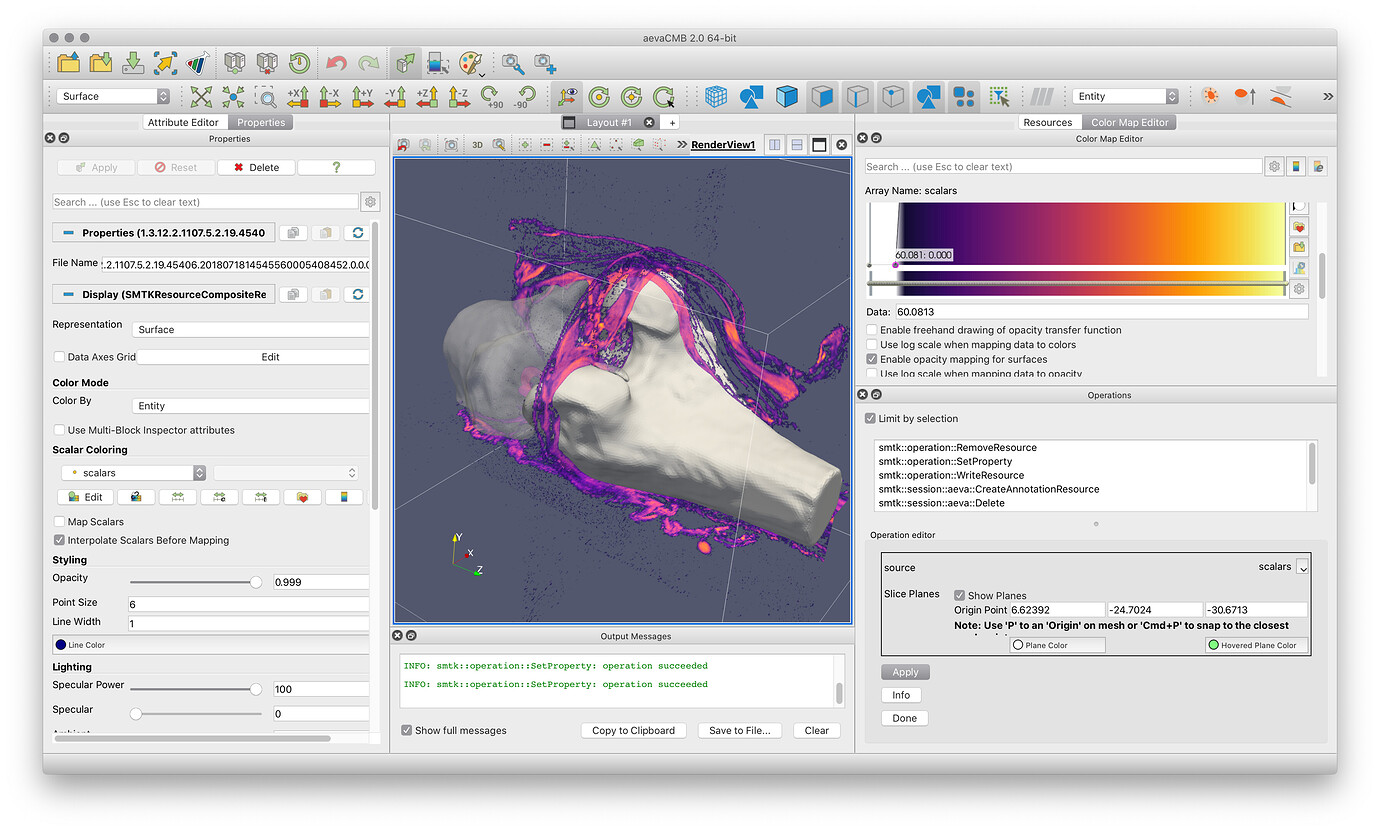The width and height of the screenshot is (1380, 830).
Task: Click the blue mesh grid cube icon
Action: (716, 96)
